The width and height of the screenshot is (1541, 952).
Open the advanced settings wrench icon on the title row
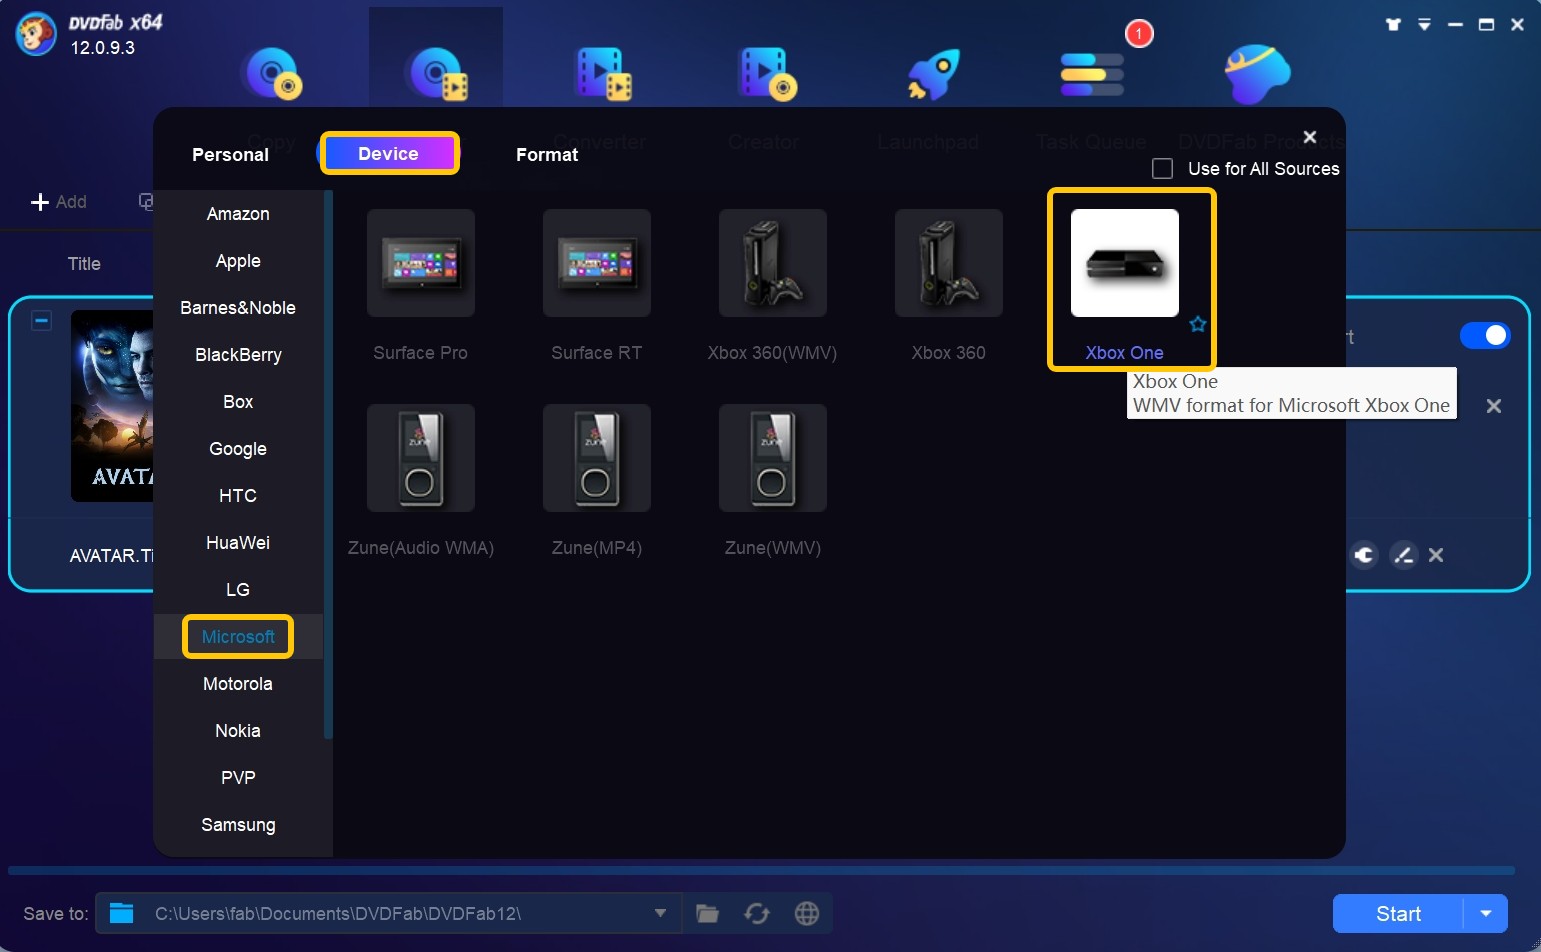pyautogui.click(x=1365, y=555)
